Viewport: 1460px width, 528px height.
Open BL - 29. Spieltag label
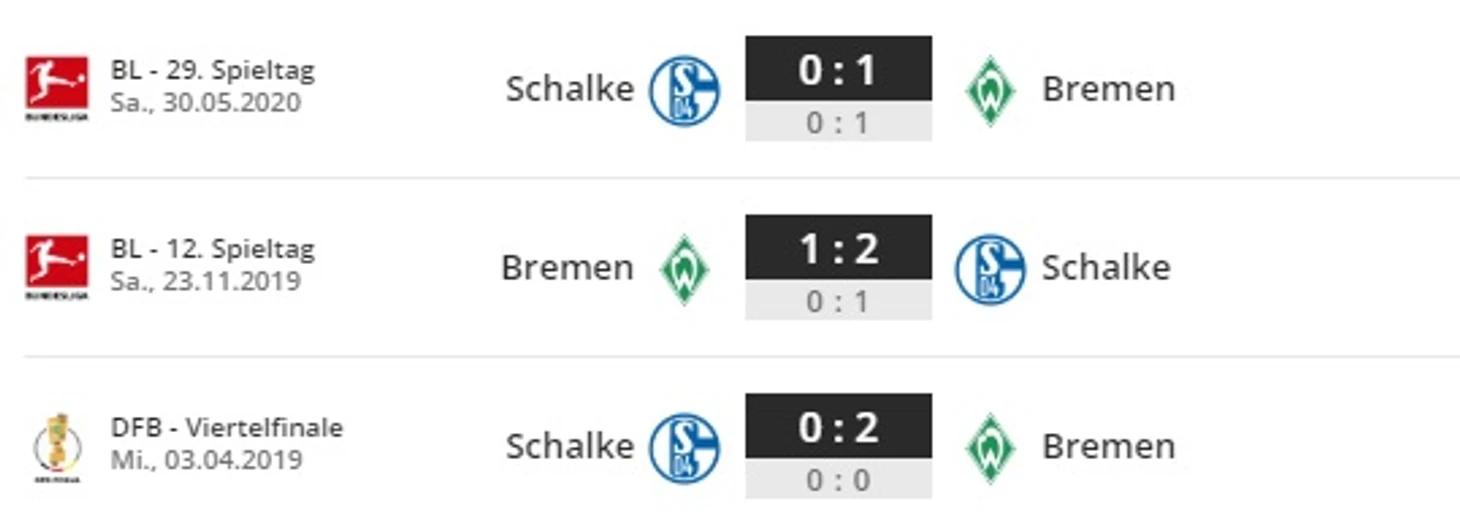click(213, 71)
